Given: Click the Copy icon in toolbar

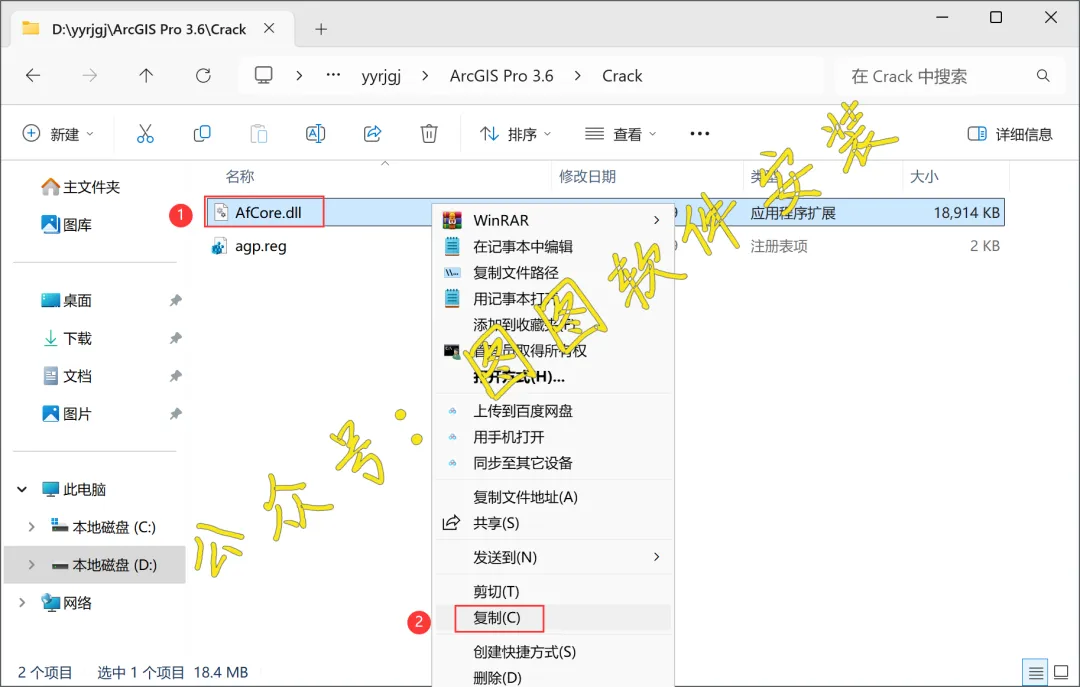Looking at the screenshot, I should pos(202,134).
